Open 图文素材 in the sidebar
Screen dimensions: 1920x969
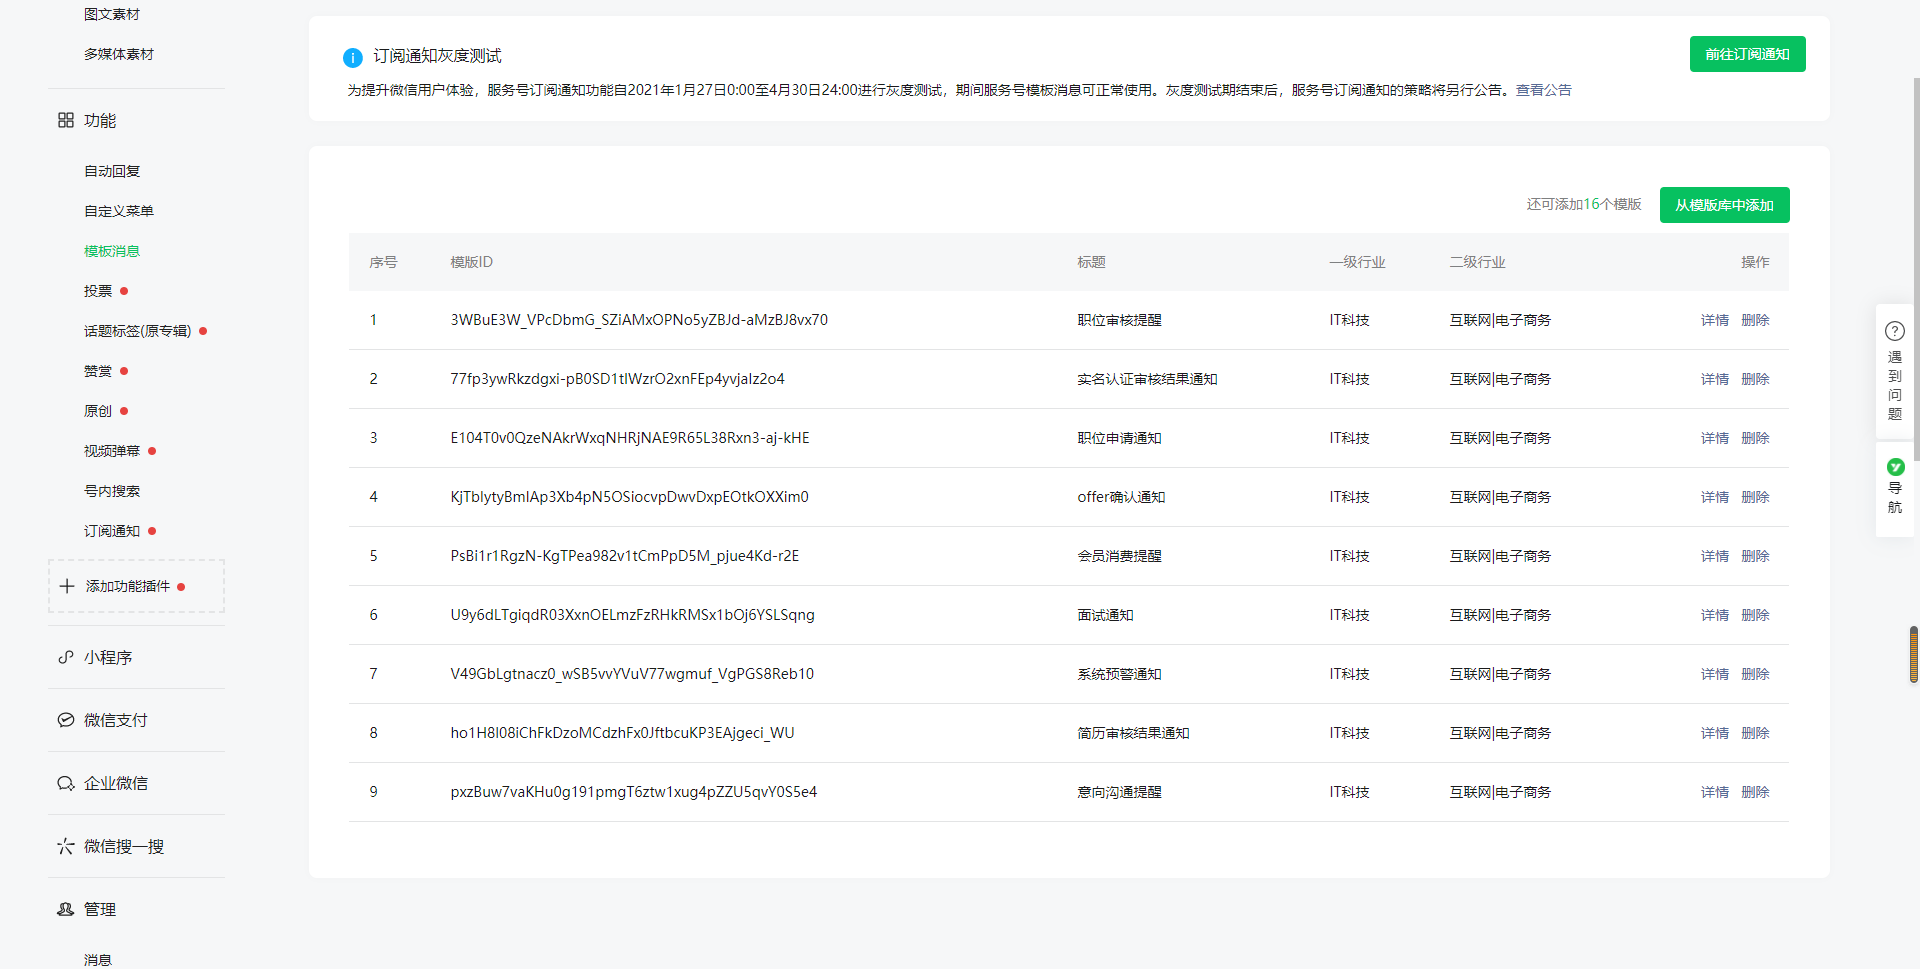coord(112,14)
